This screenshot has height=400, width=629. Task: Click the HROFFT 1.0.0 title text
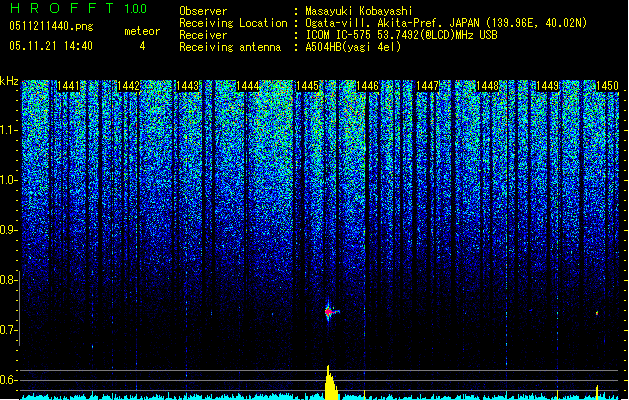point(79,8)
